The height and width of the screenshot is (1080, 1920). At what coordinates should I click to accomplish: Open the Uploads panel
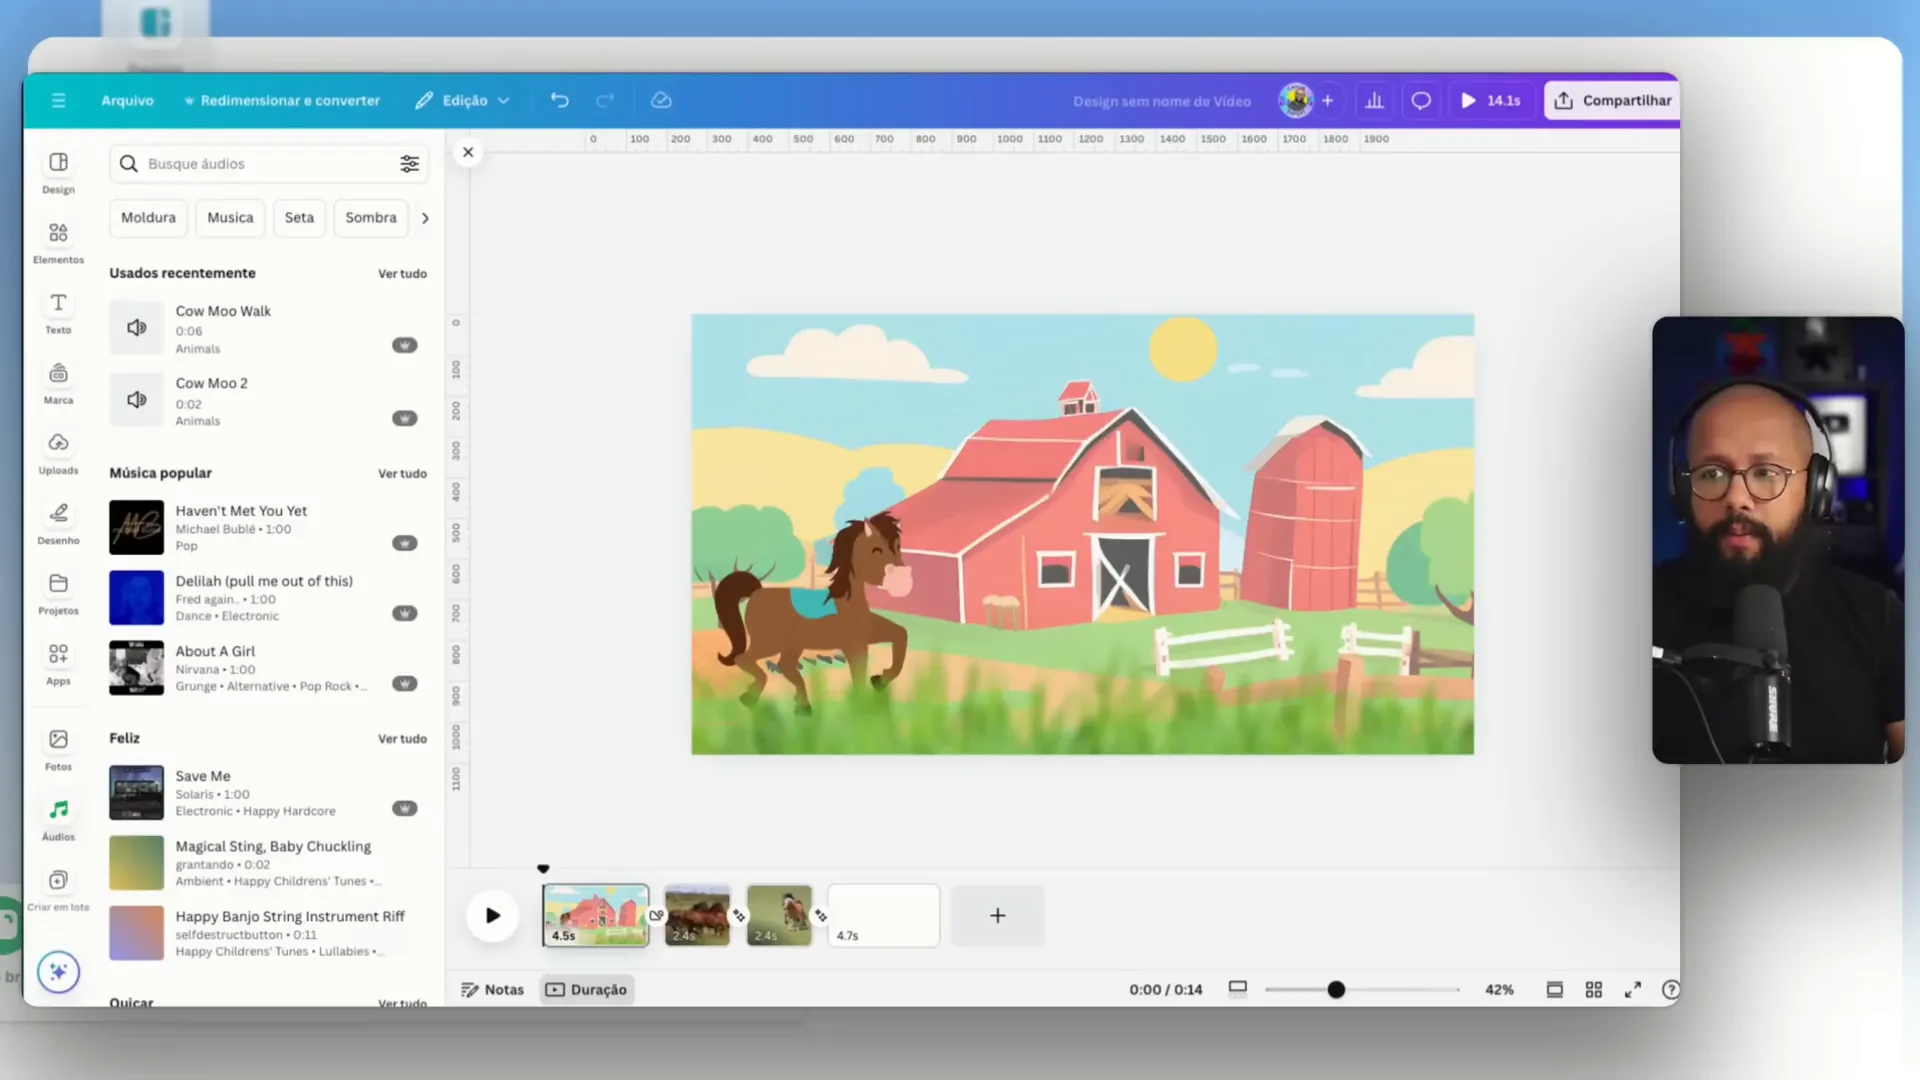click(58, 452)
